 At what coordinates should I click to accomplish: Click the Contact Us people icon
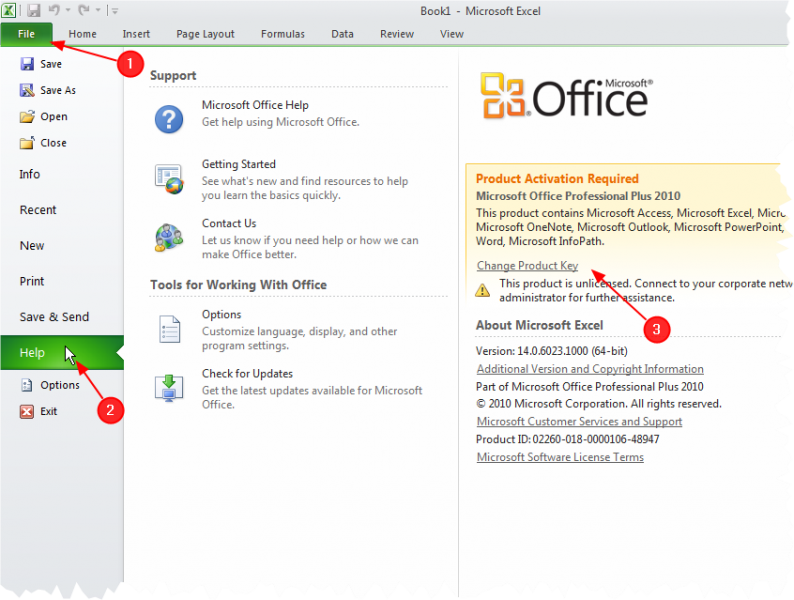click(169, 237)
